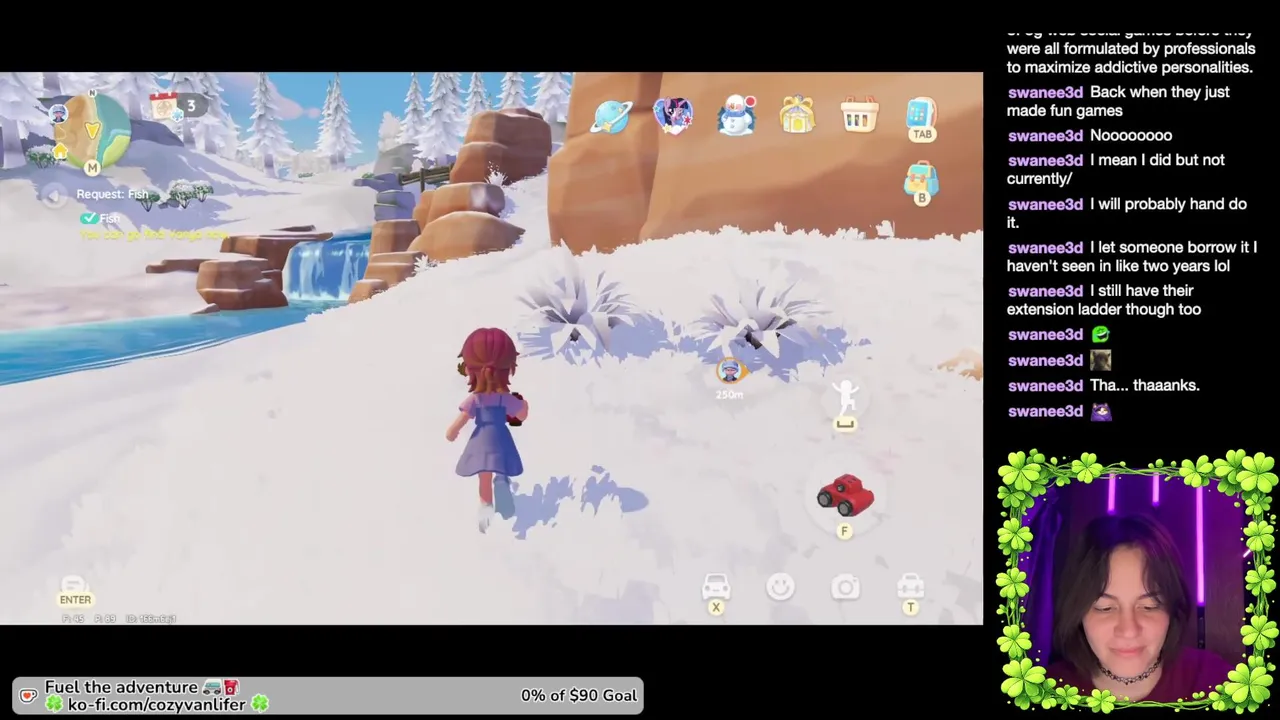
Task: Click the ko-fi.com/cozyvanlifer link text
Action: pyautogui.click(x=157, y=704)
